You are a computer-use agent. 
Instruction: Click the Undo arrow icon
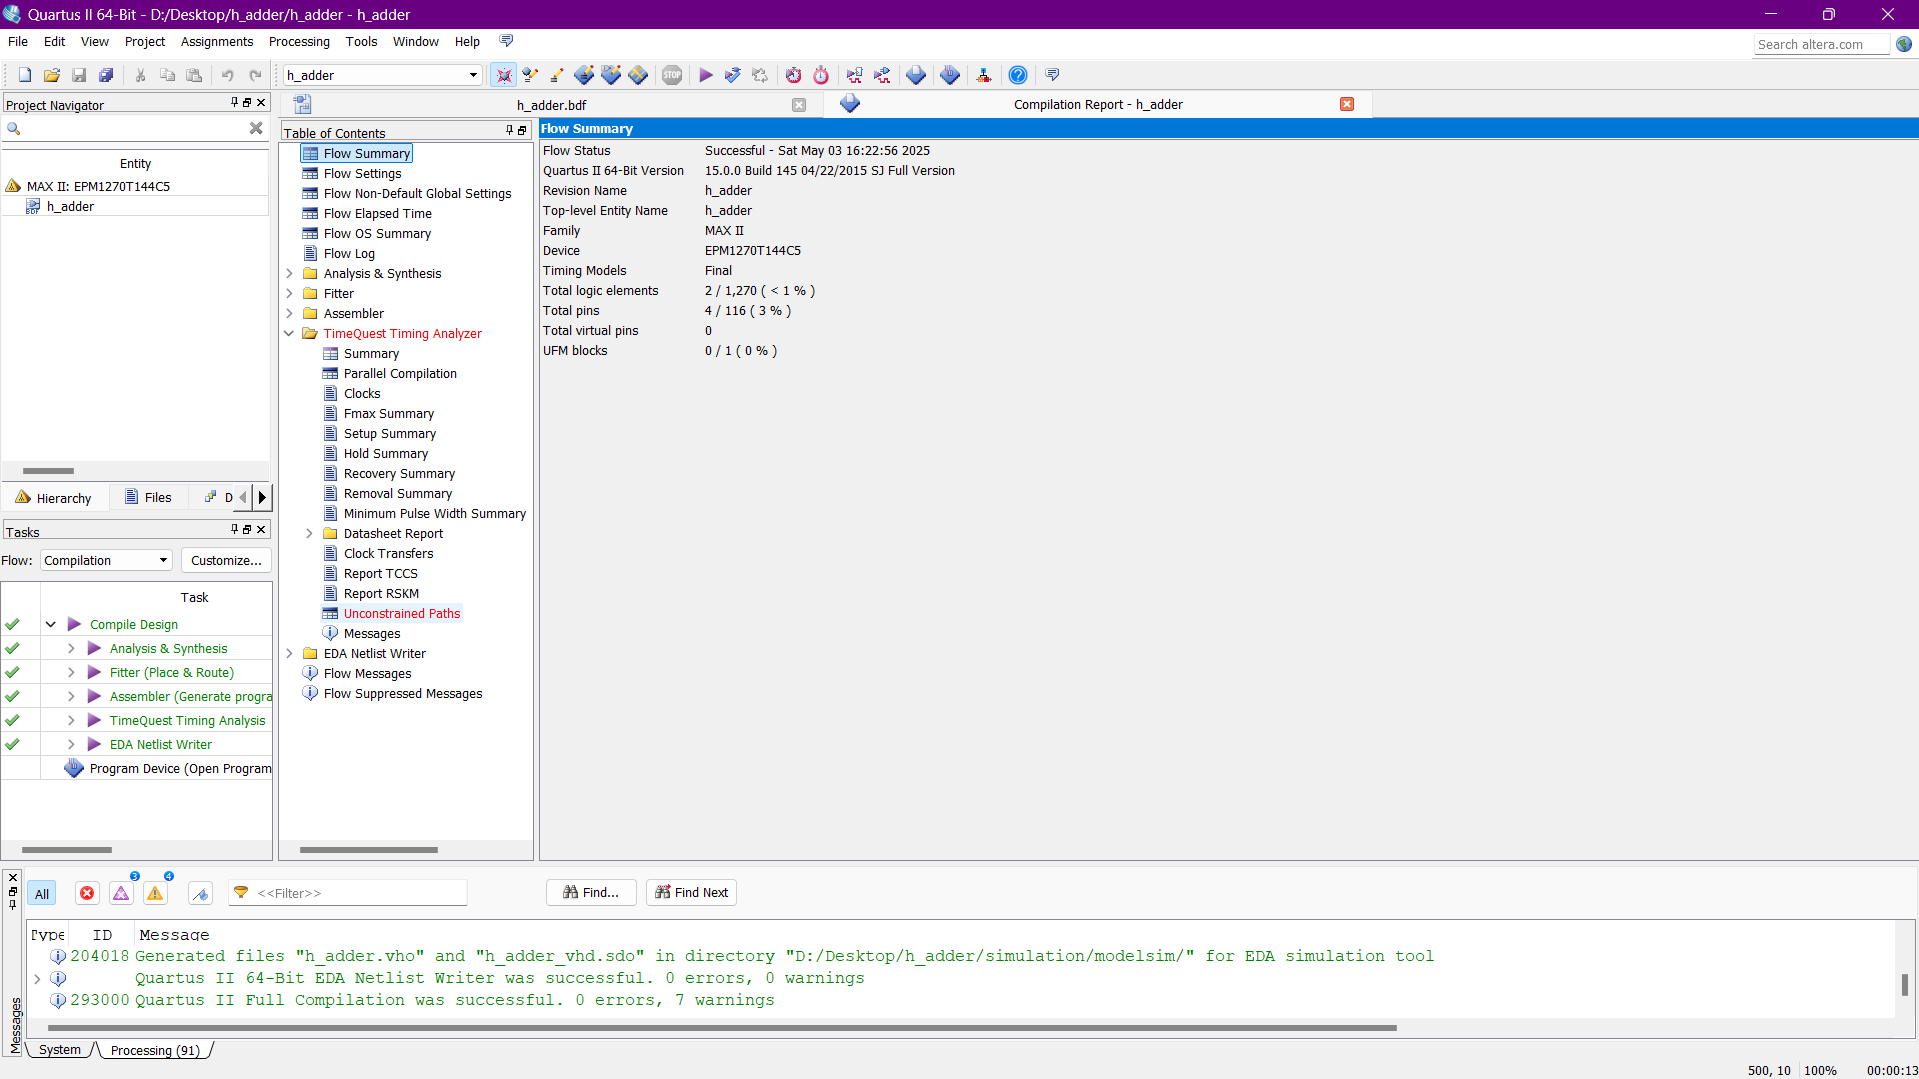point(228,75)
